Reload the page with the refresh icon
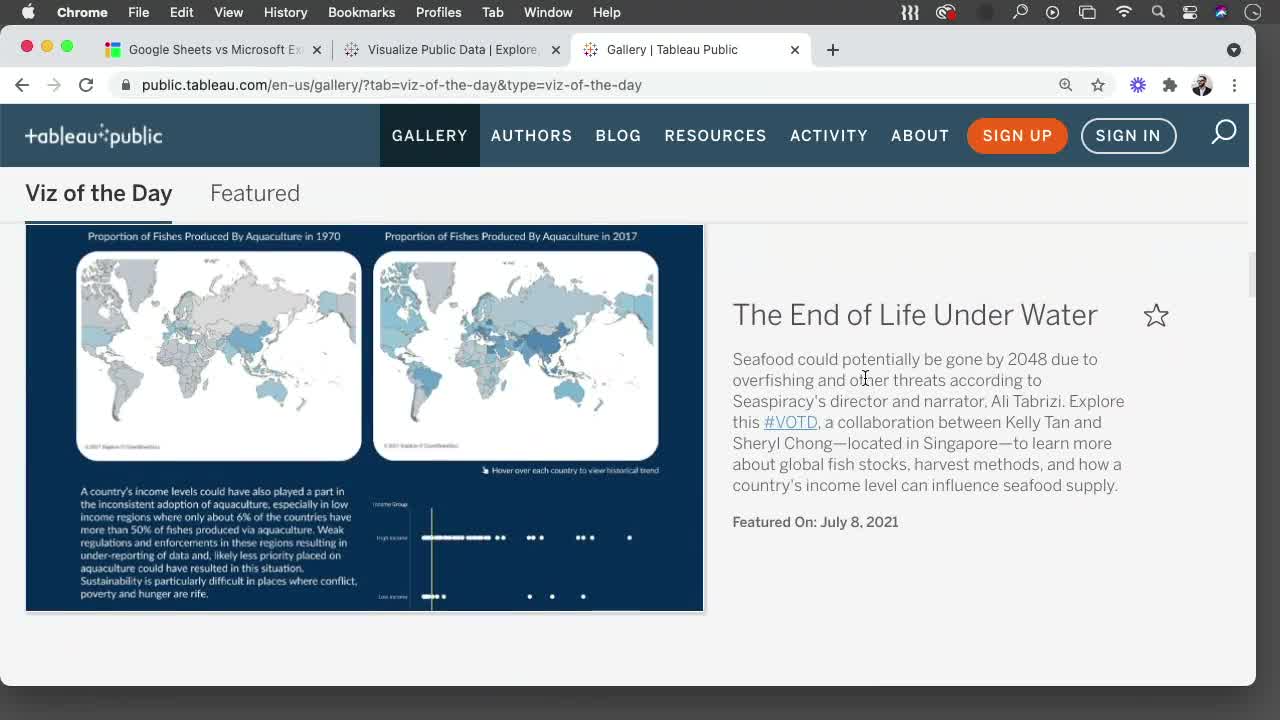 (x=86, y=85)
